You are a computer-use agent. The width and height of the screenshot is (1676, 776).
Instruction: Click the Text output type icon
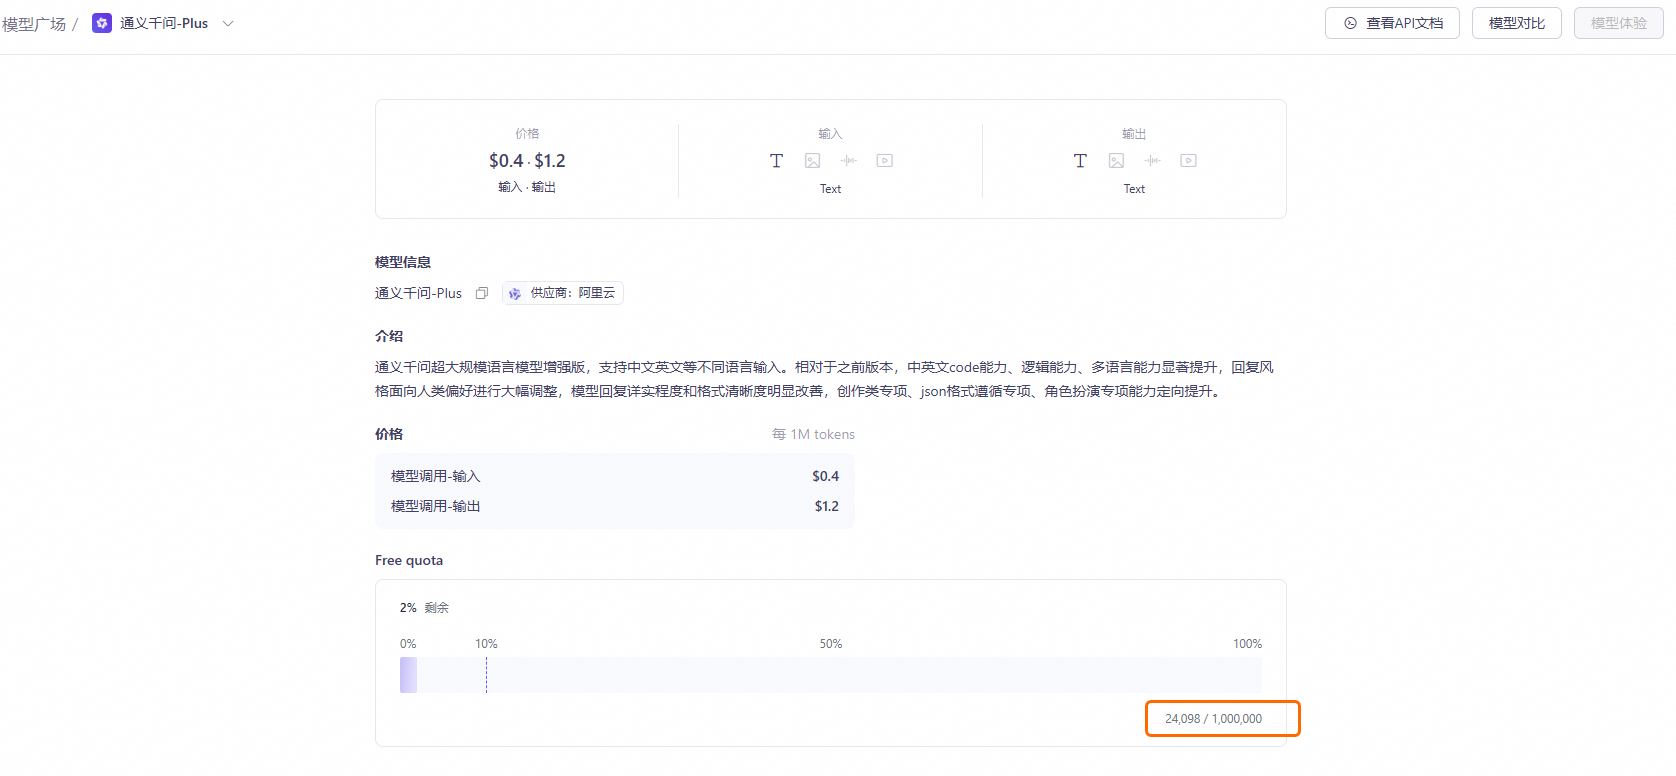1080,160
